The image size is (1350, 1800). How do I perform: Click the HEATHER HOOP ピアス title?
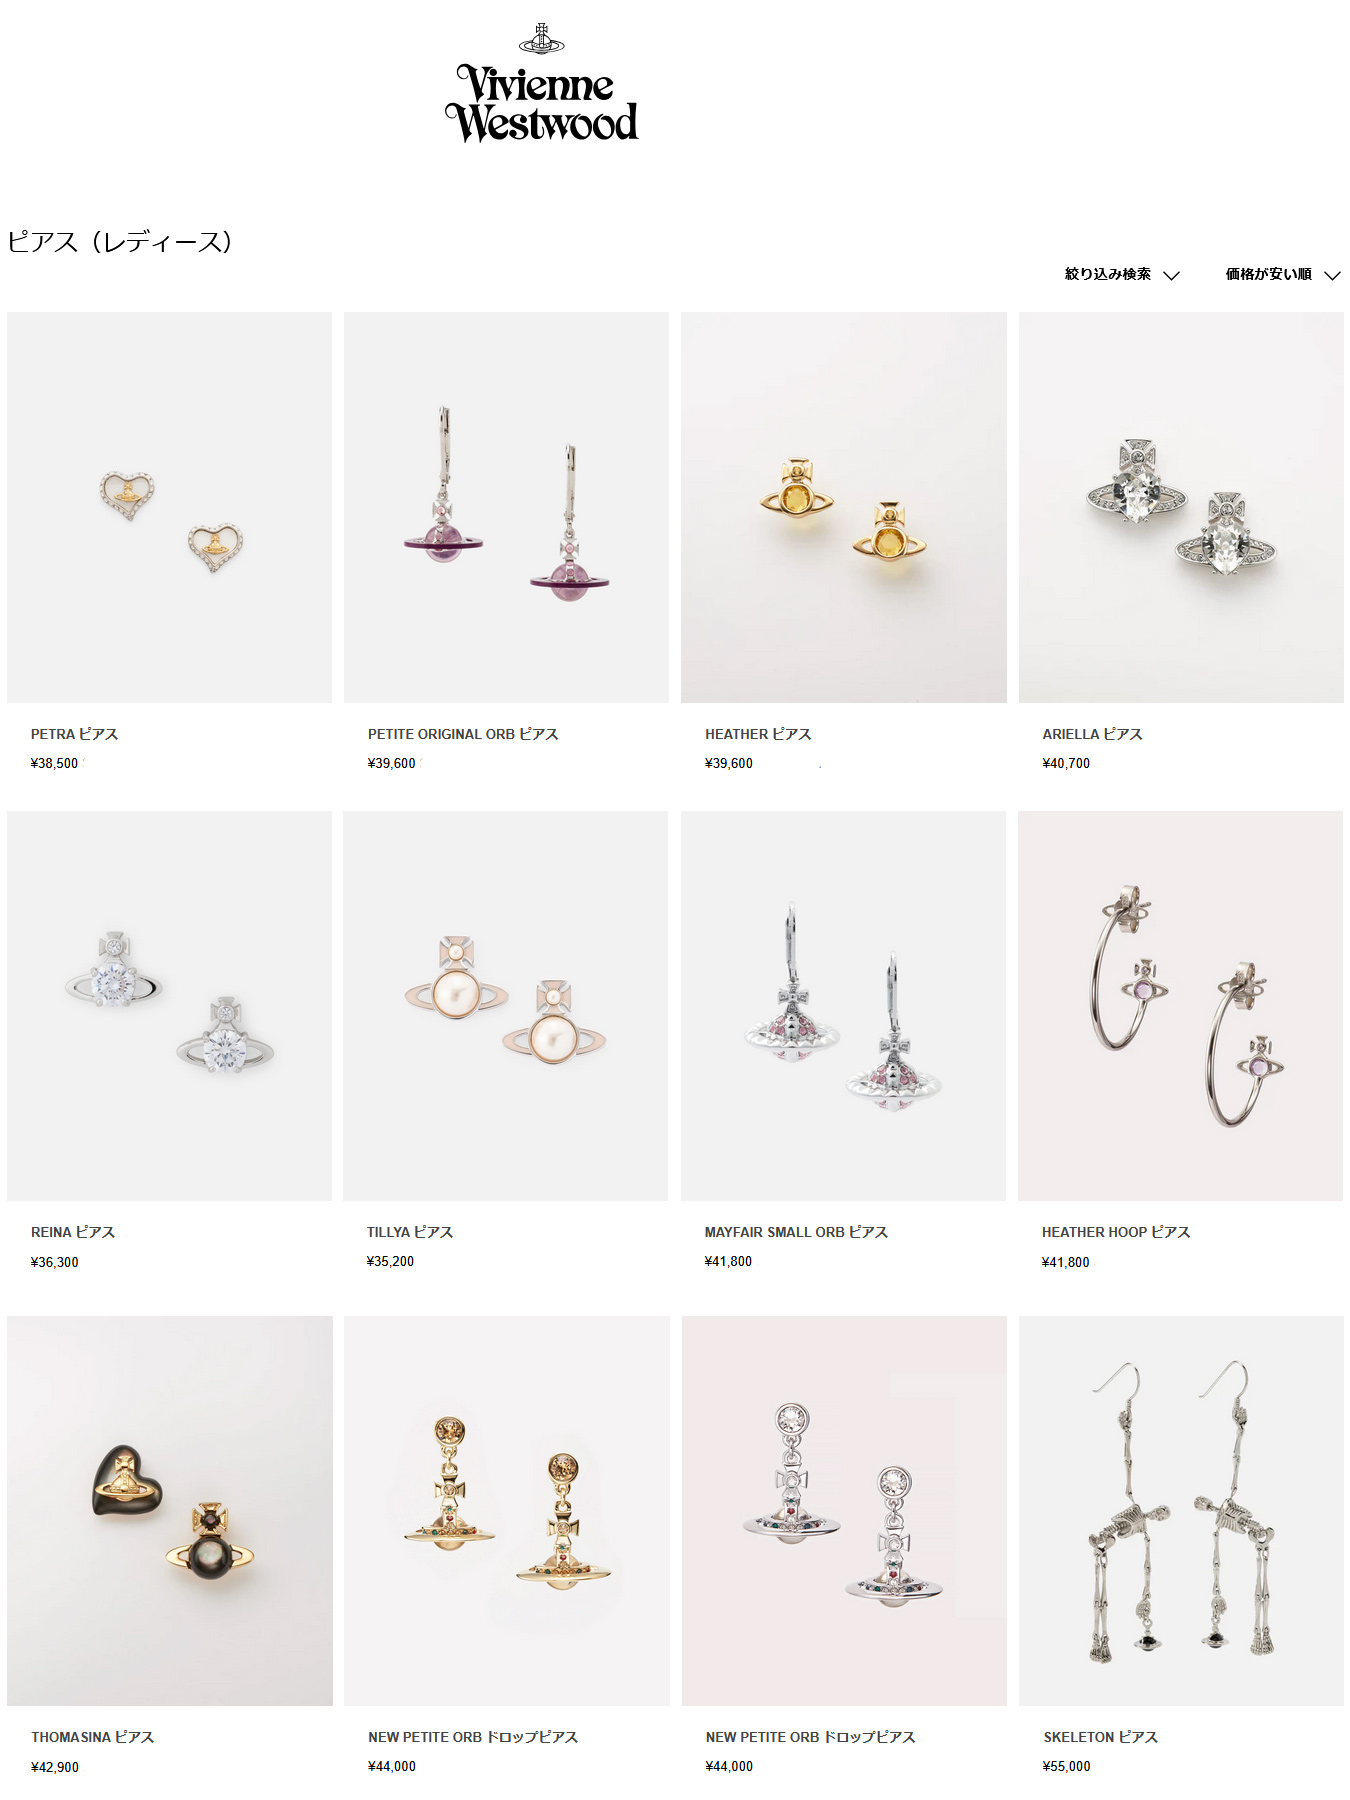pos(1116,1232)
